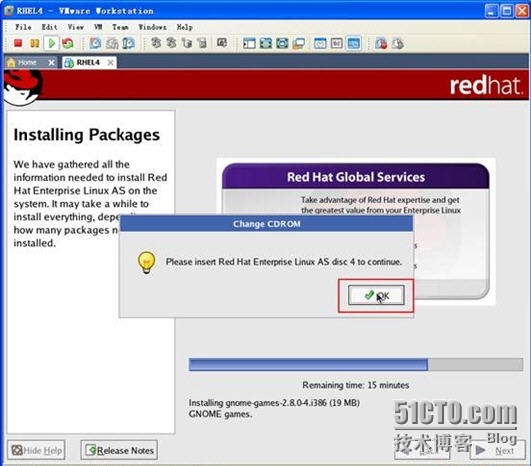Click the package installation progress bar
The image size is (531, 466).
(356, 365)
